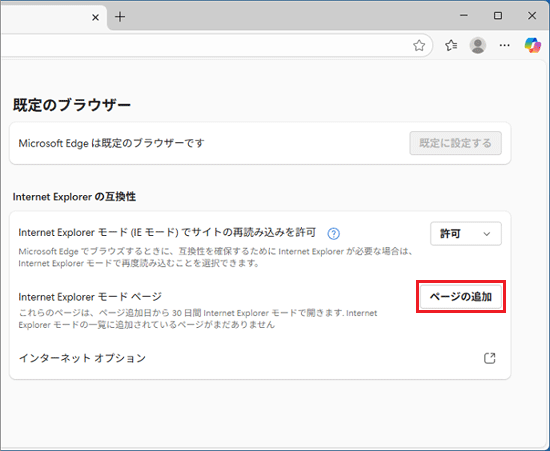Open the Favorites list icon
This screenshot has width=550, height=451.
451,45
